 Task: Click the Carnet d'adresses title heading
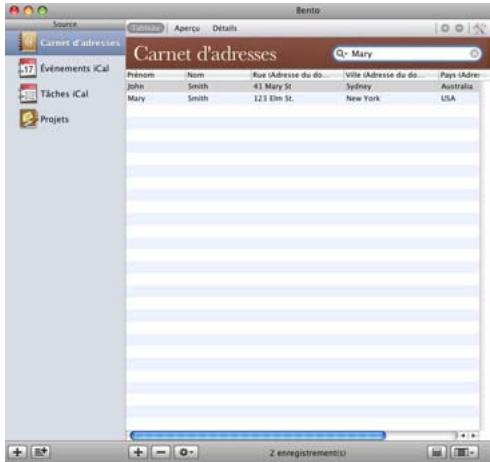click(x=205, y=54)
